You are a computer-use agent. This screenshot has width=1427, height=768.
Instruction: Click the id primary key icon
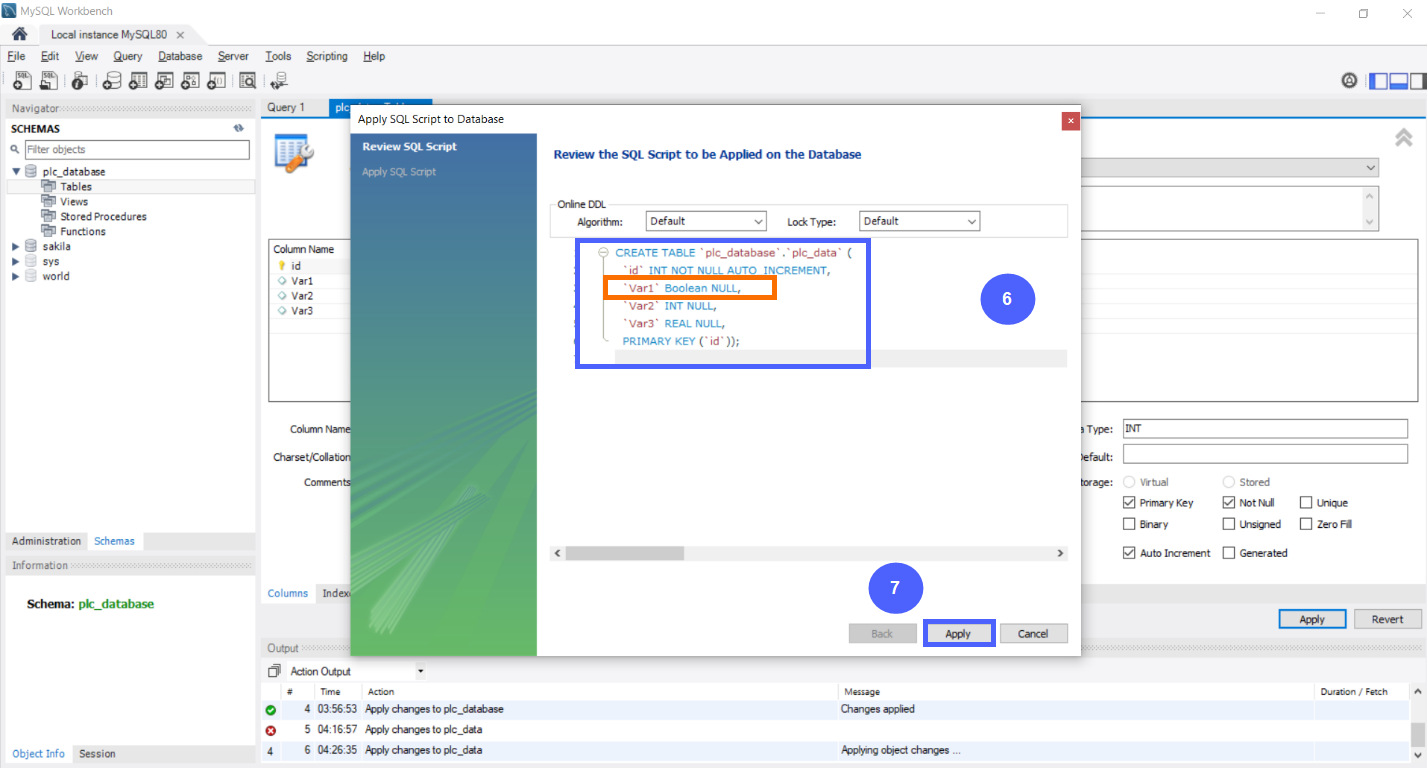point(282,266)
